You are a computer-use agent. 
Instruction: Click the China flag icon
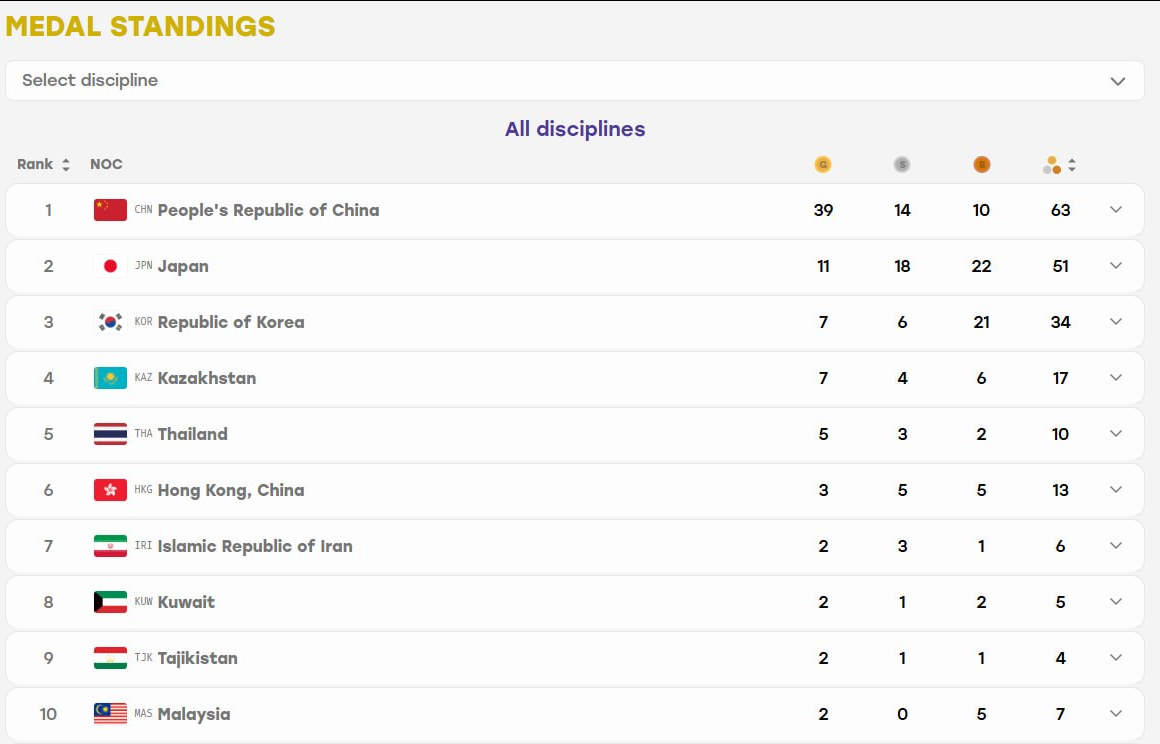click(110, 210)
